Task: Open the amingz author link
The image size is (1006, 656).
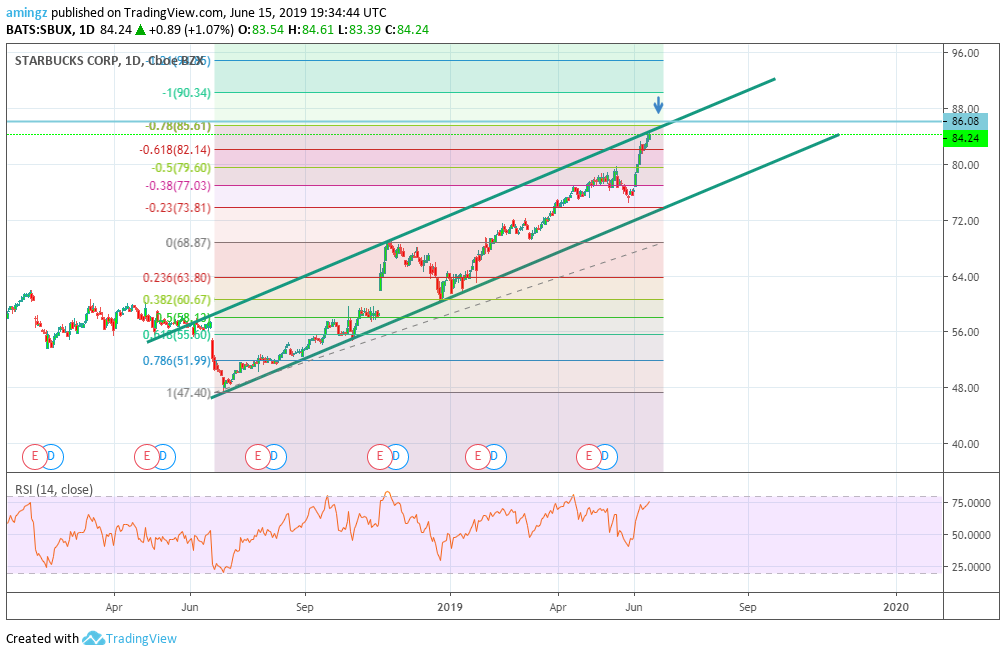Action: (26, 12)
